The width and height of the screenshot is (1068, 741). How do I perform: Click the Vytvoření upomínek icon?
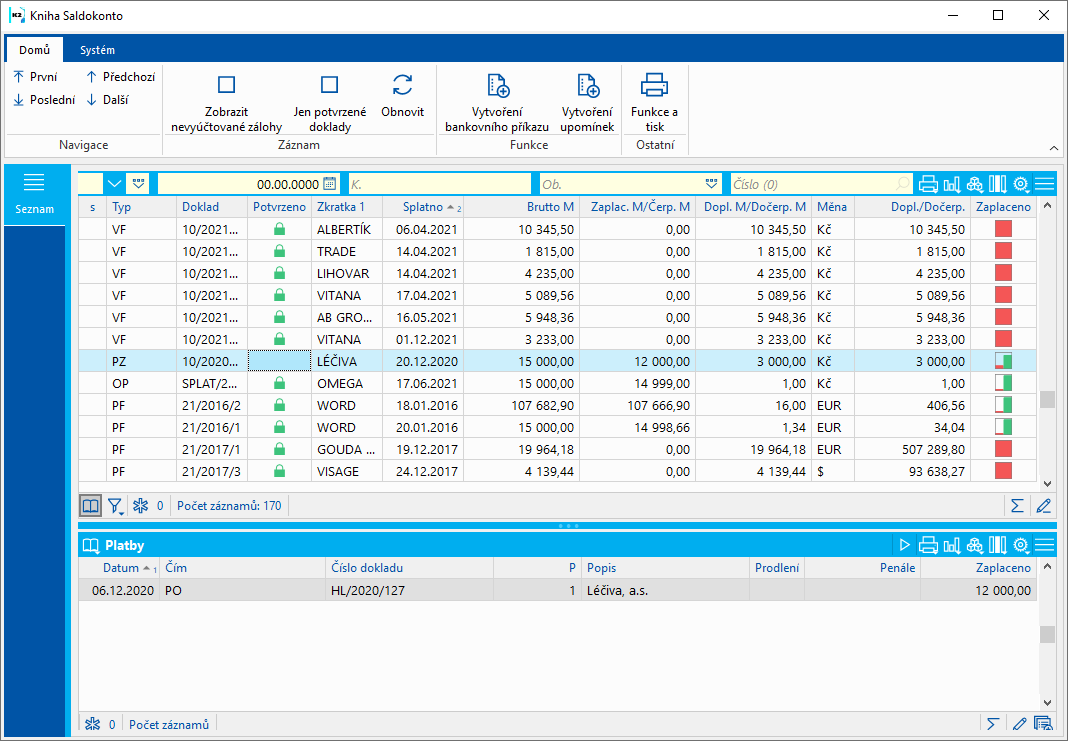click(x=588, y=85)
